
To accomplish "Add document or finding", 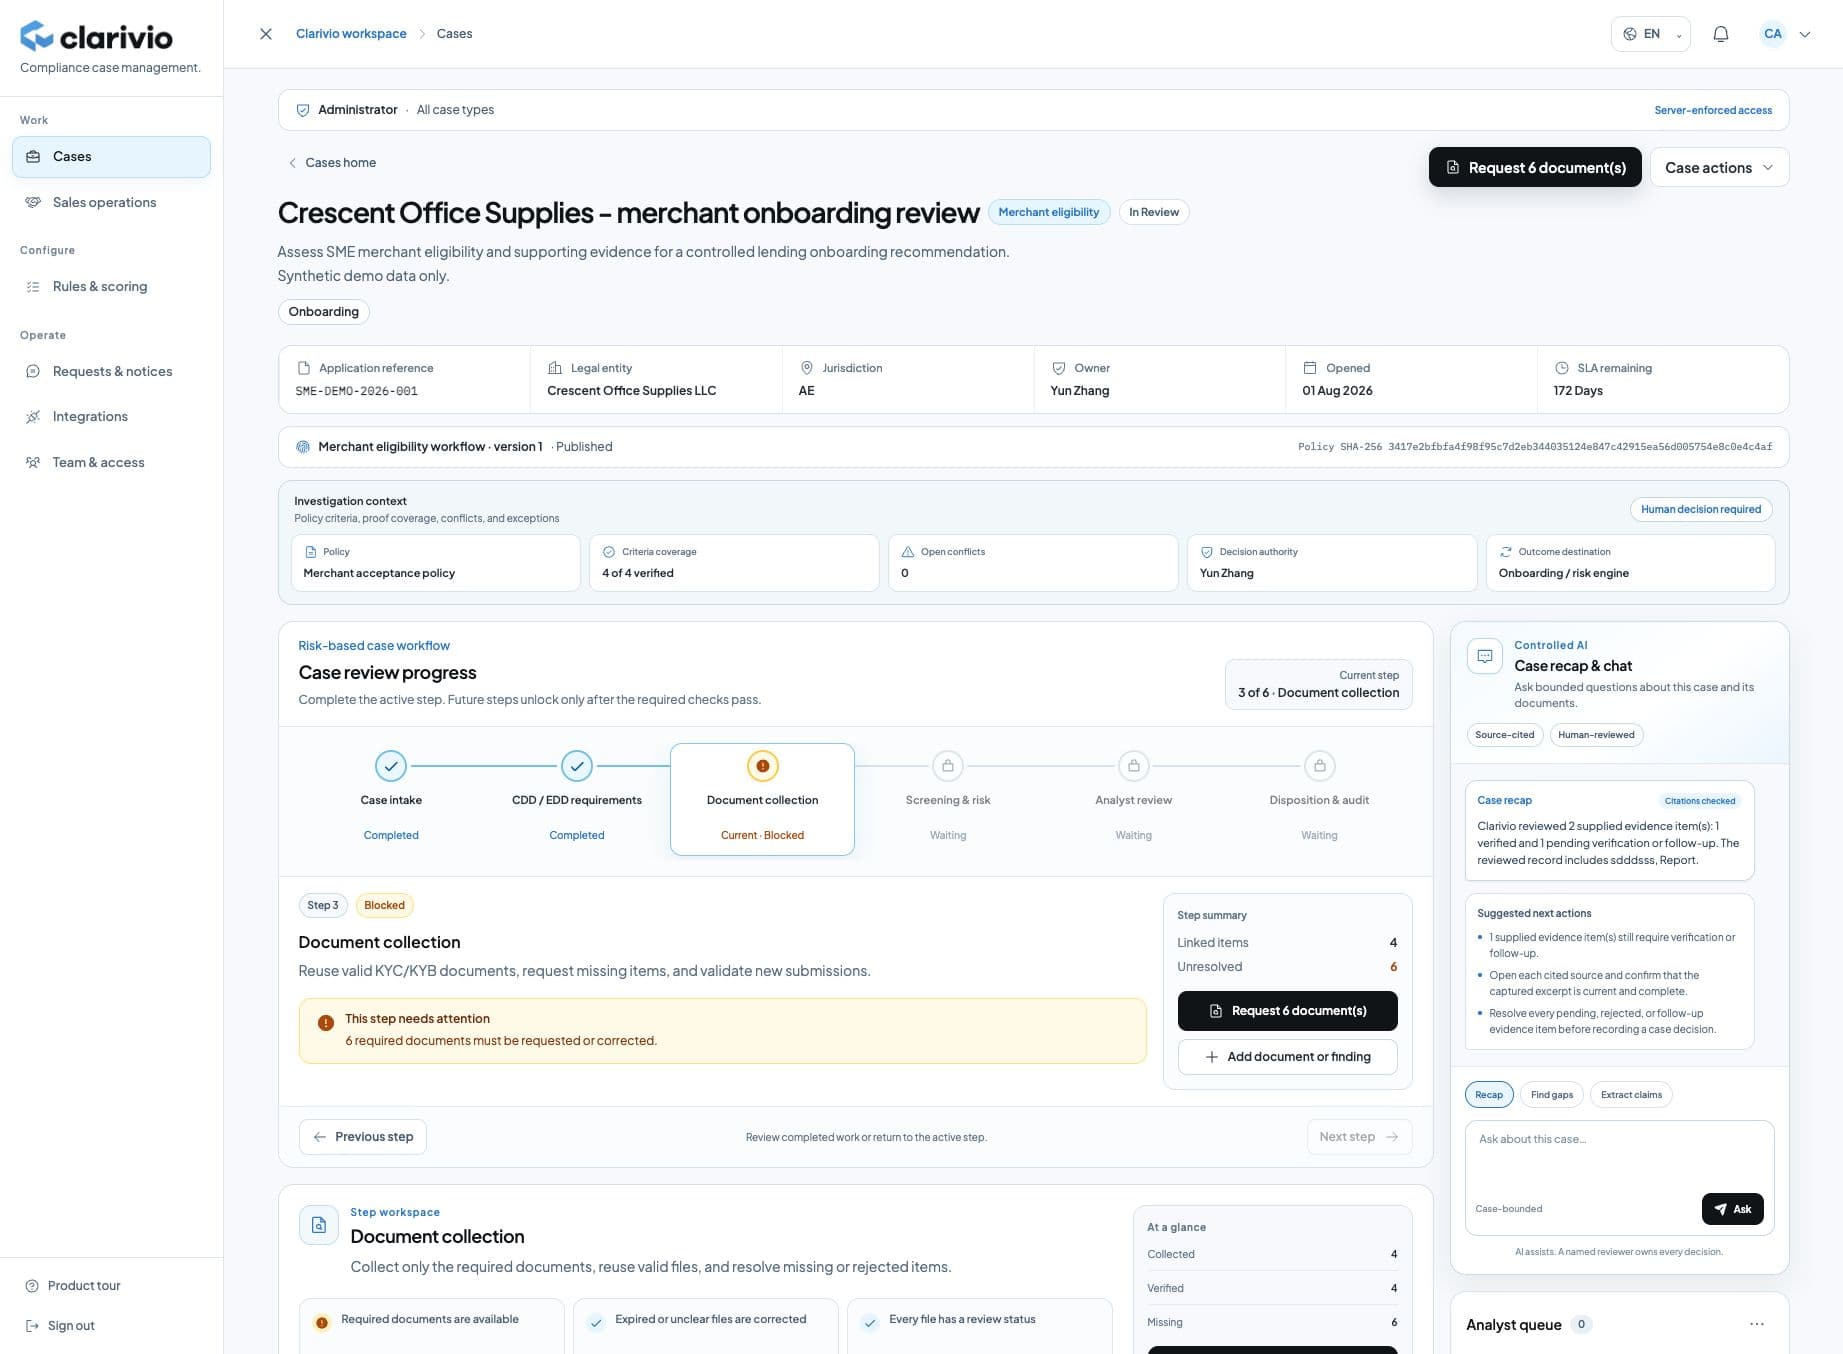I will coord(1287,1057).
